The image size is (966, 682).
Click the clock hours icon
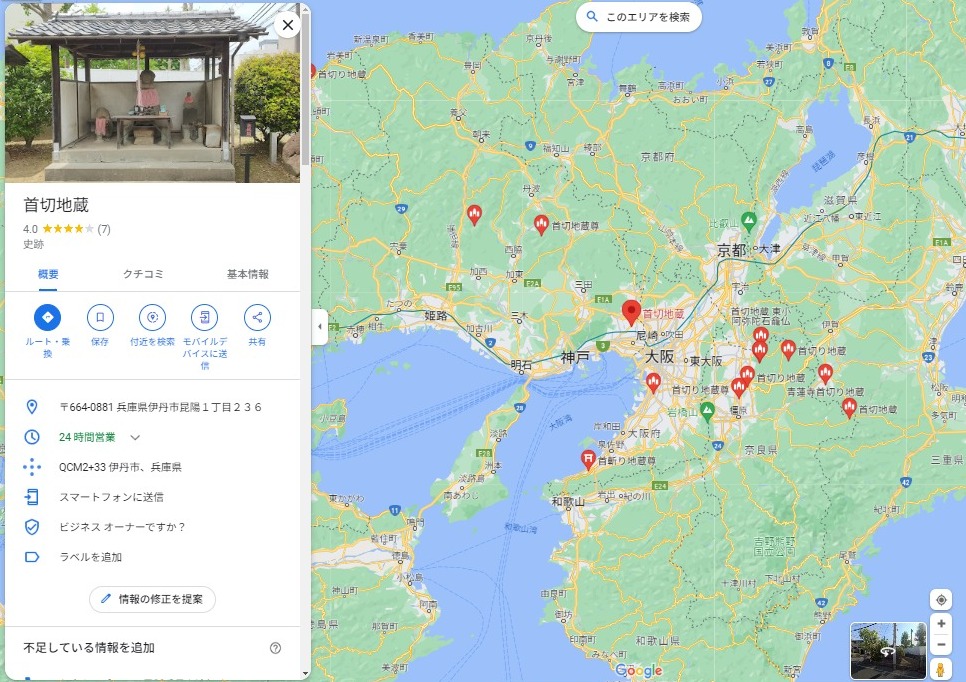[32, 437]
